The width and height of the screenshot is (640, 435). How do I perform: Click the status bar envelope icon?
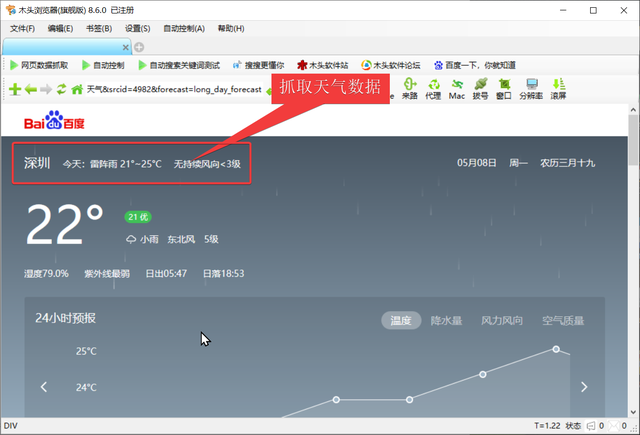click(613, 426)
